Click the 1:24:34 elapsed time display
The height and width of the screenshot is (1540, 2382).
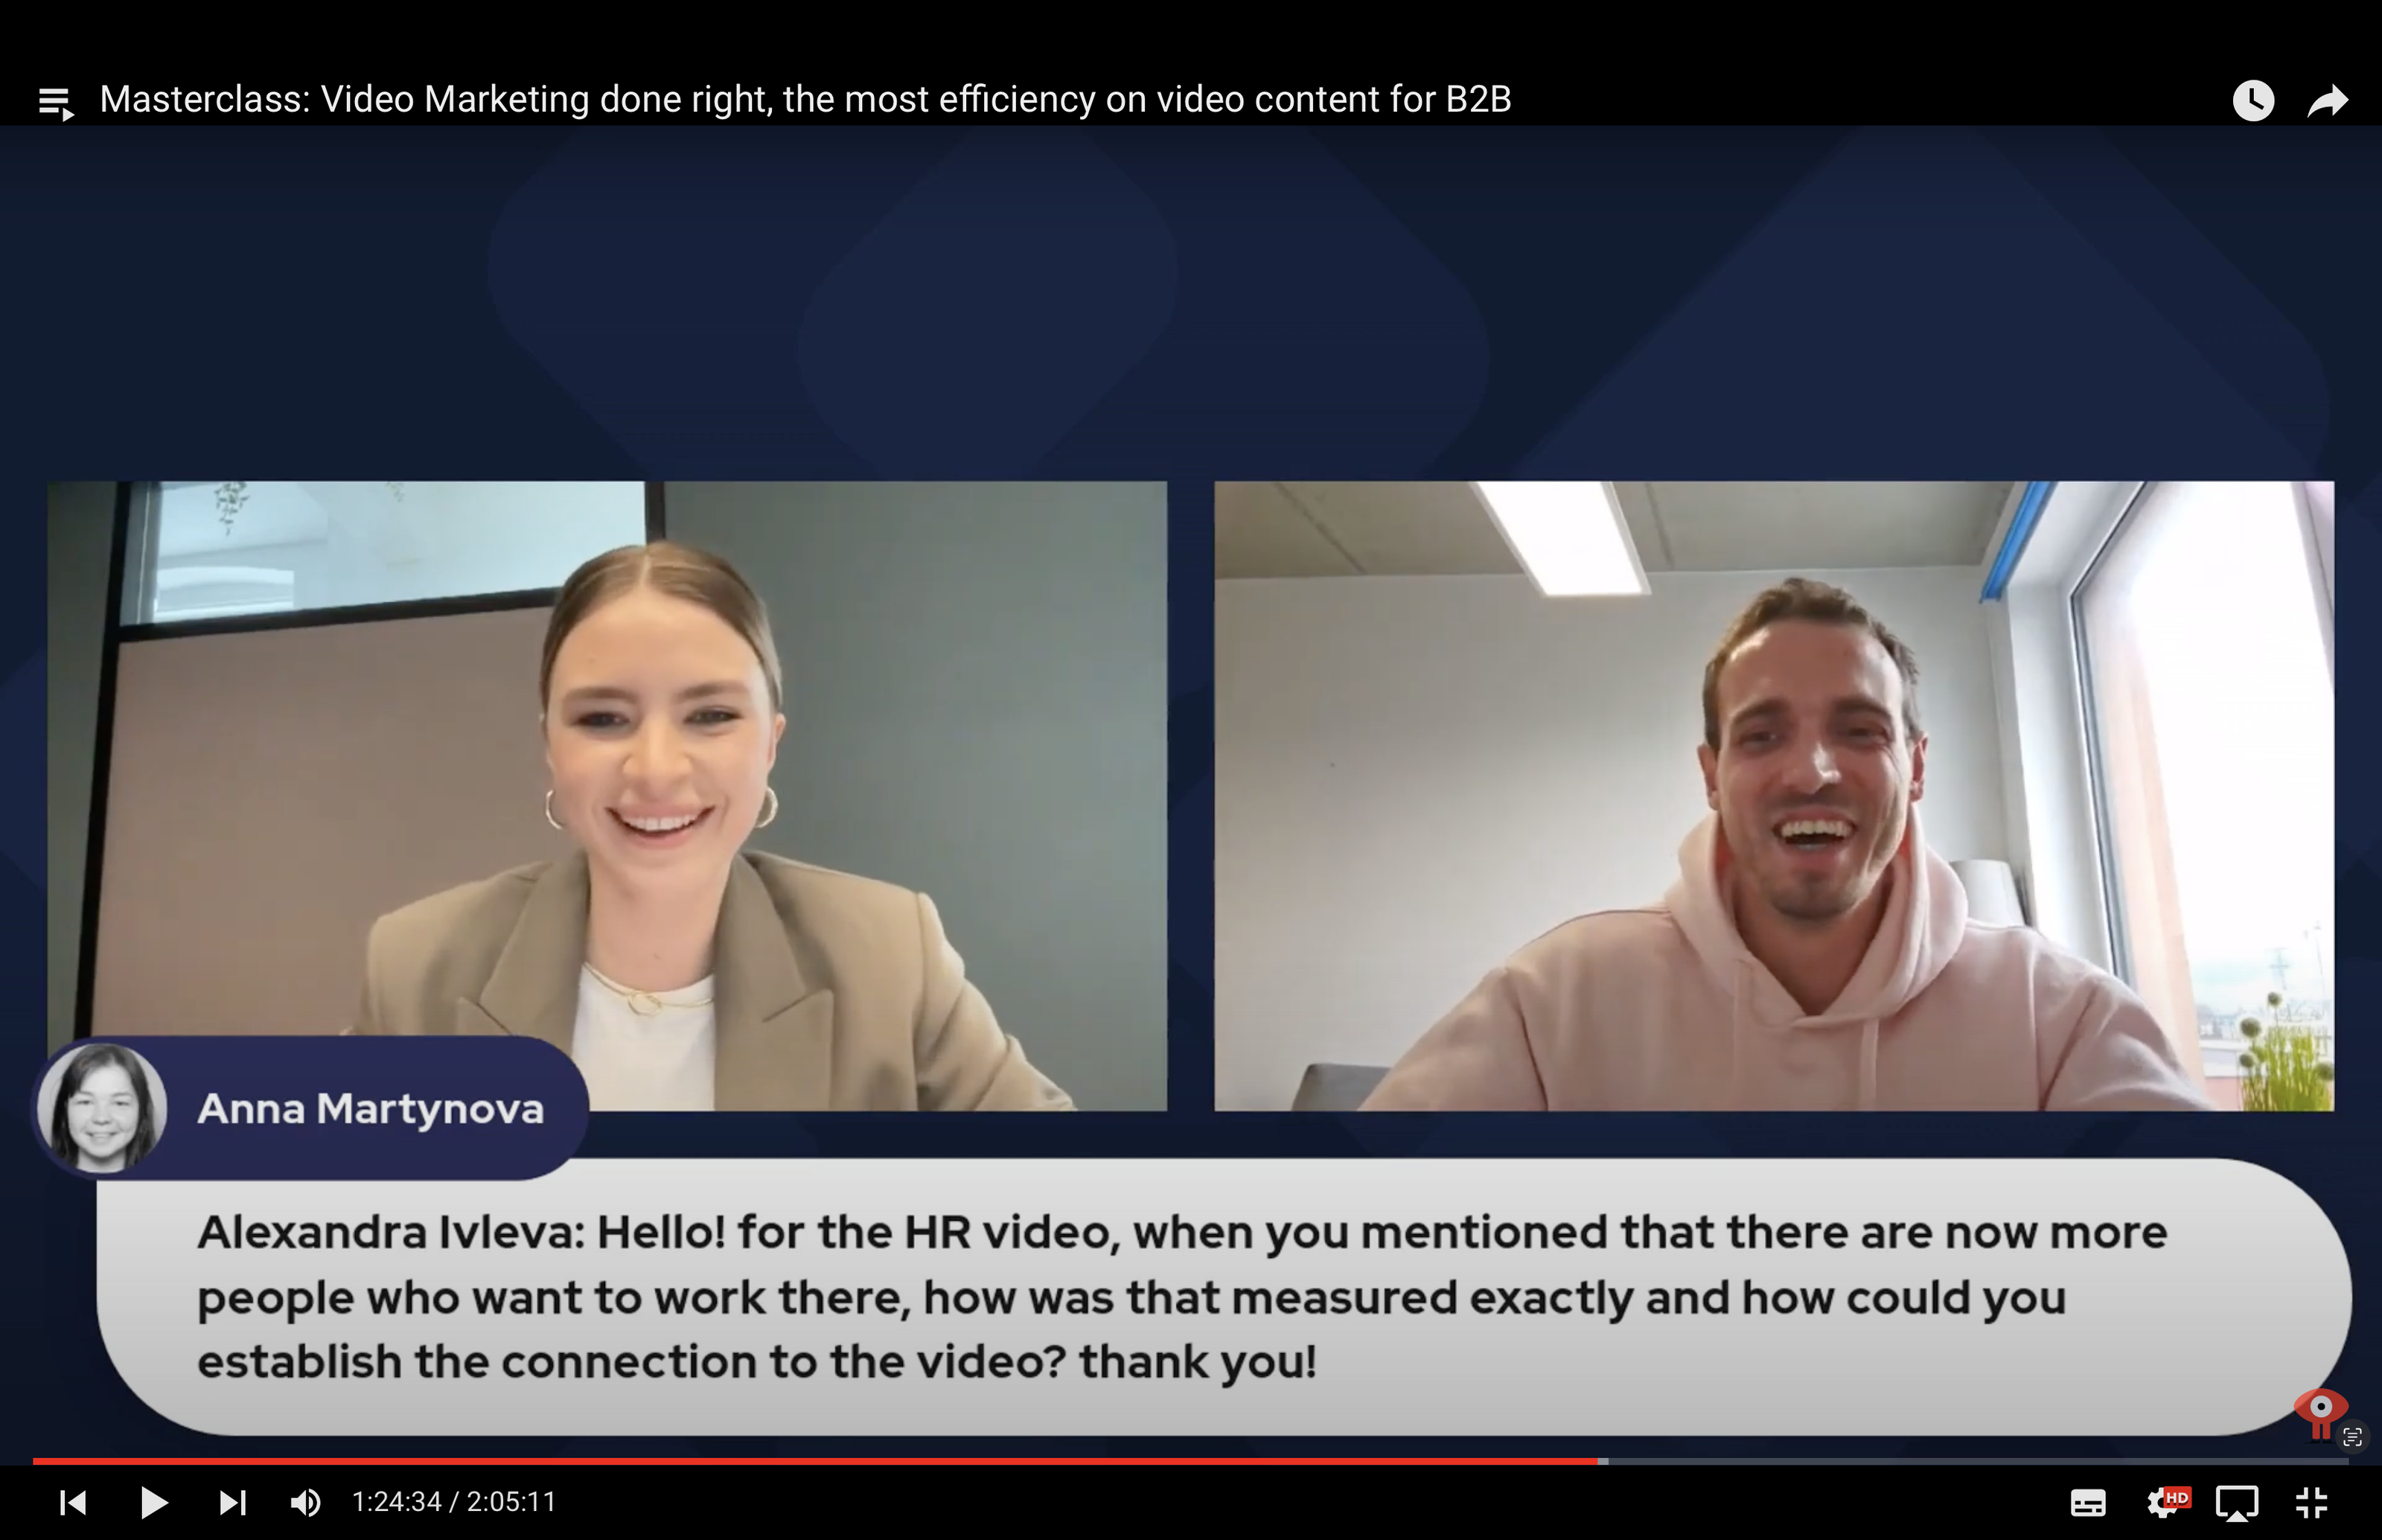point(396,1502)
